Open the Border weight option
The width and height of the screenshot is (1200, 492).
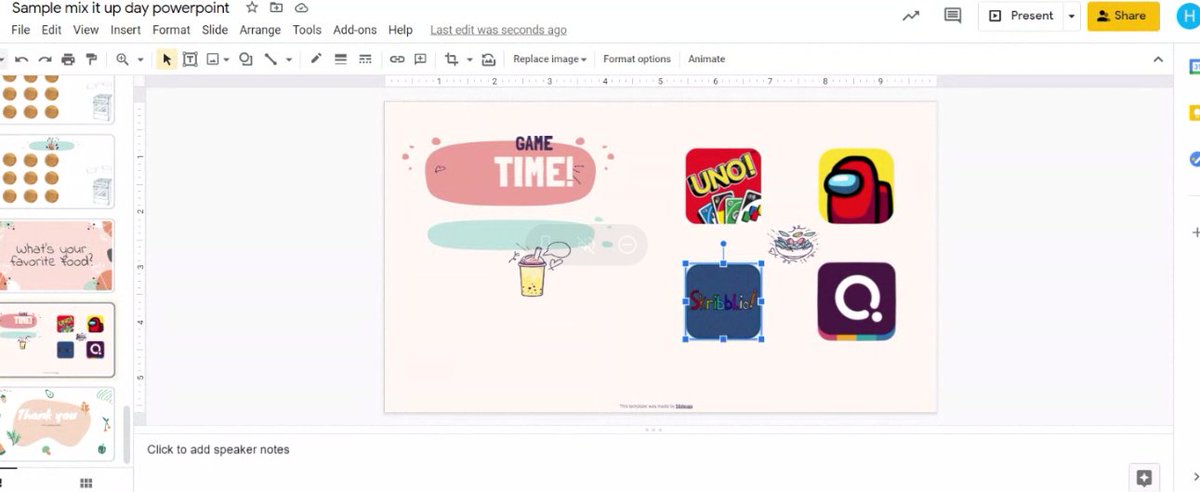(x=341, y=59)
